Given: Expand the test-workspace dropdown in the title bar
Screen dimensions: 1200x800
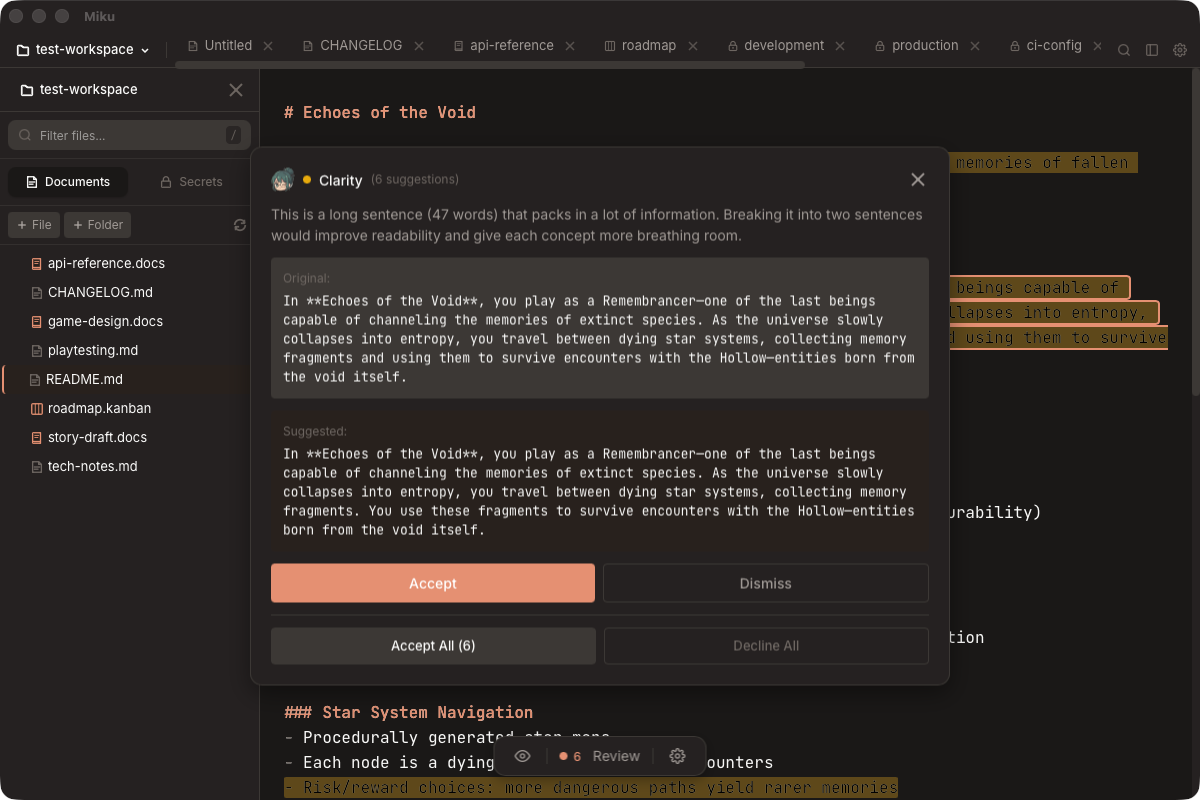Looking at the screenshot, I should [84, 50].
